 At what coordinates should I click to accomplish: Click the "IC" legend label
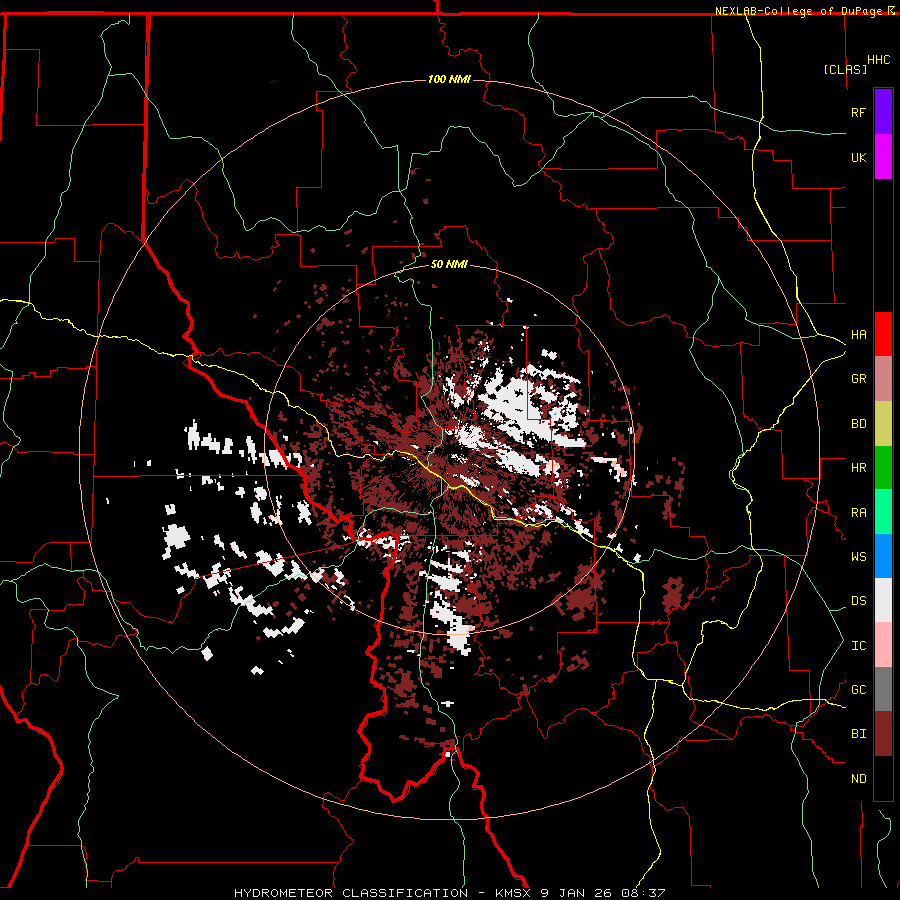click(858, 646)
